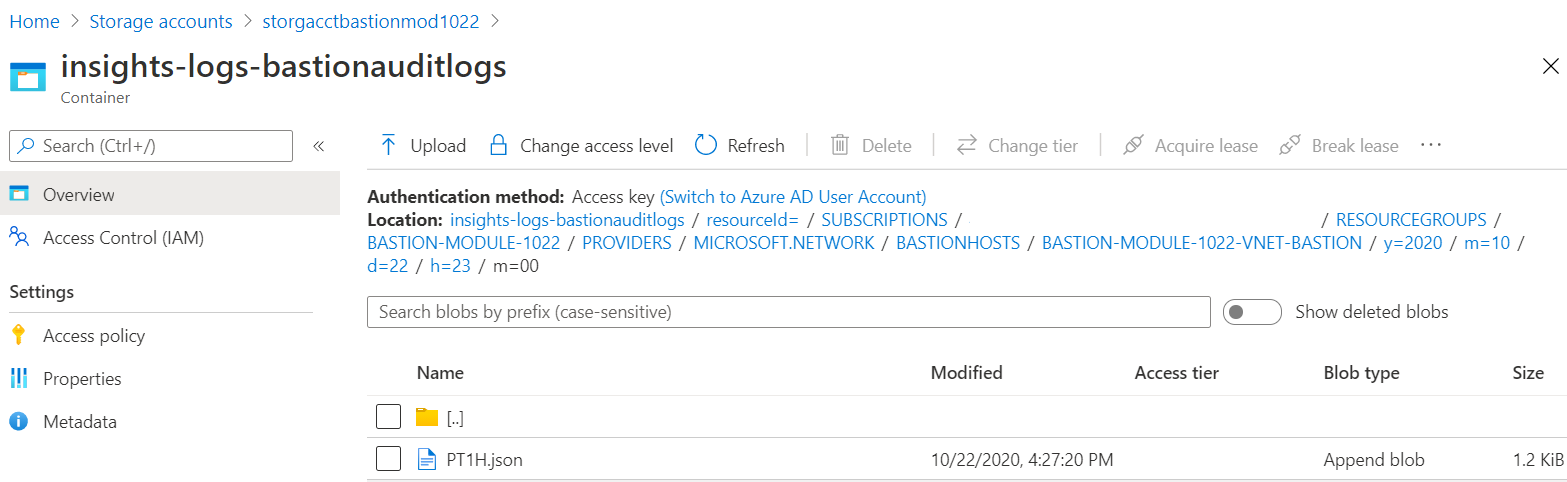
Task: Click the sidebar Search (Ctrl+/) field
Action: click(151, 146)
